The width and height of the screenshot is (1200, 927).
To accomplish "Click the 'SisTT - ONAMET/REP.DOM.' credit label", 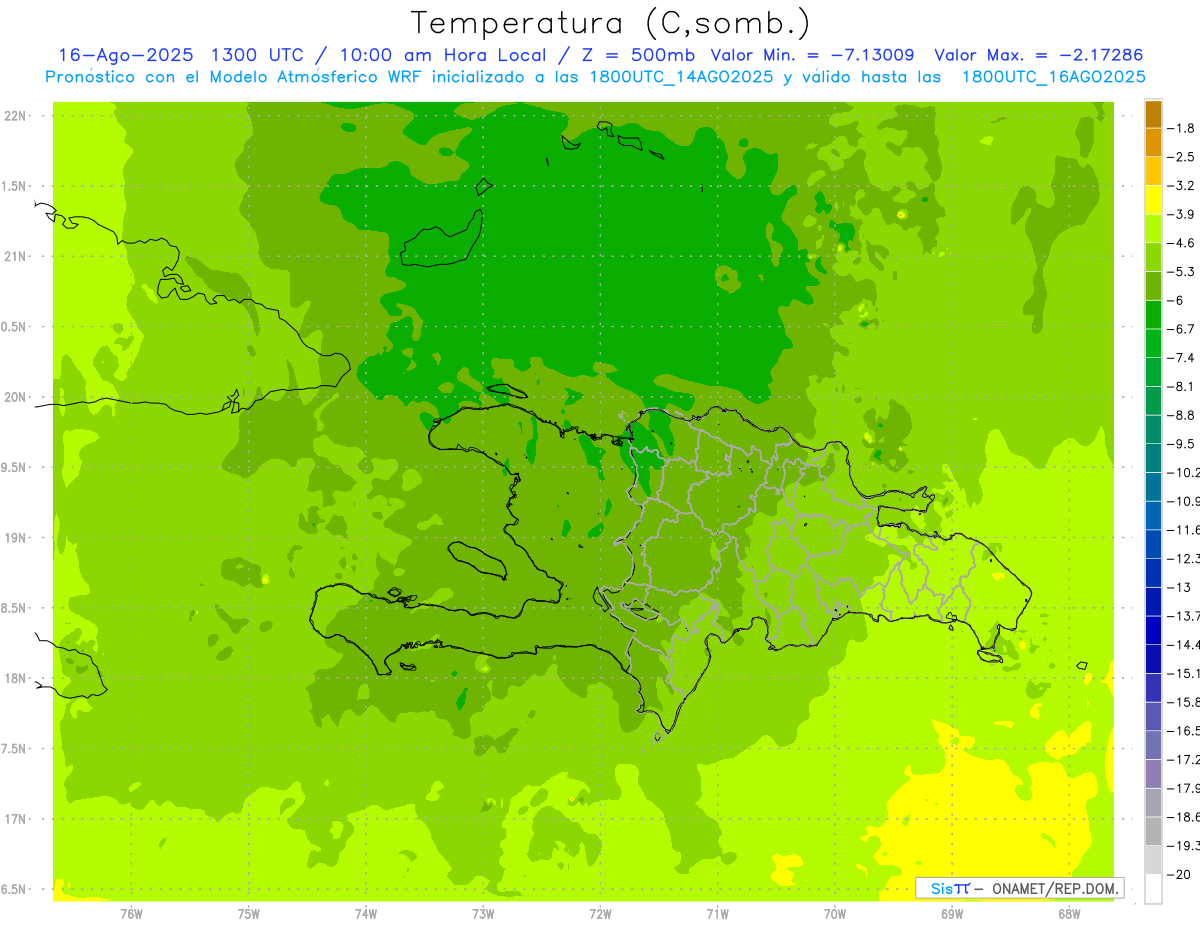I will click(1020, 888).
